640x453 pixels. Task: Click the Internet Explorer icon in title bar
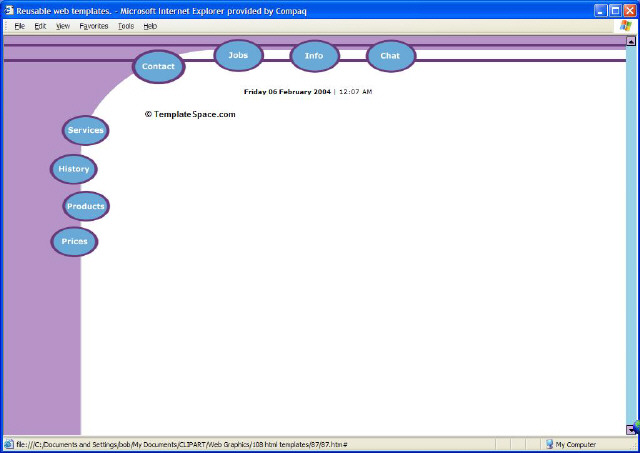[x=8, y=10]
